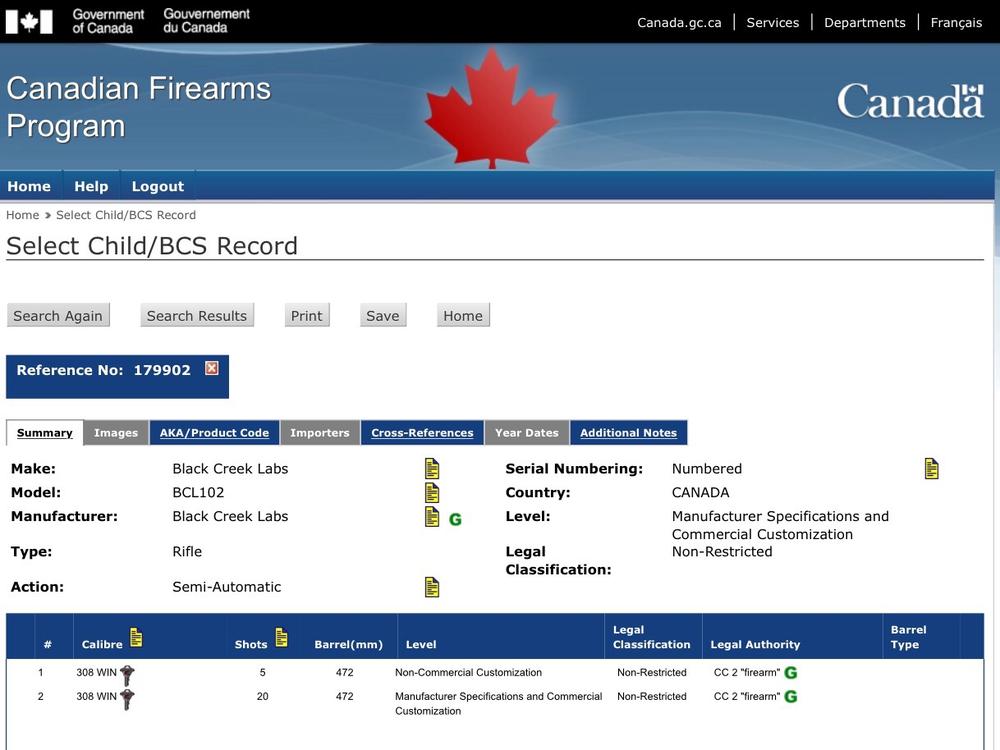Open Home in the blue navigation bar

tap(29, 186)
